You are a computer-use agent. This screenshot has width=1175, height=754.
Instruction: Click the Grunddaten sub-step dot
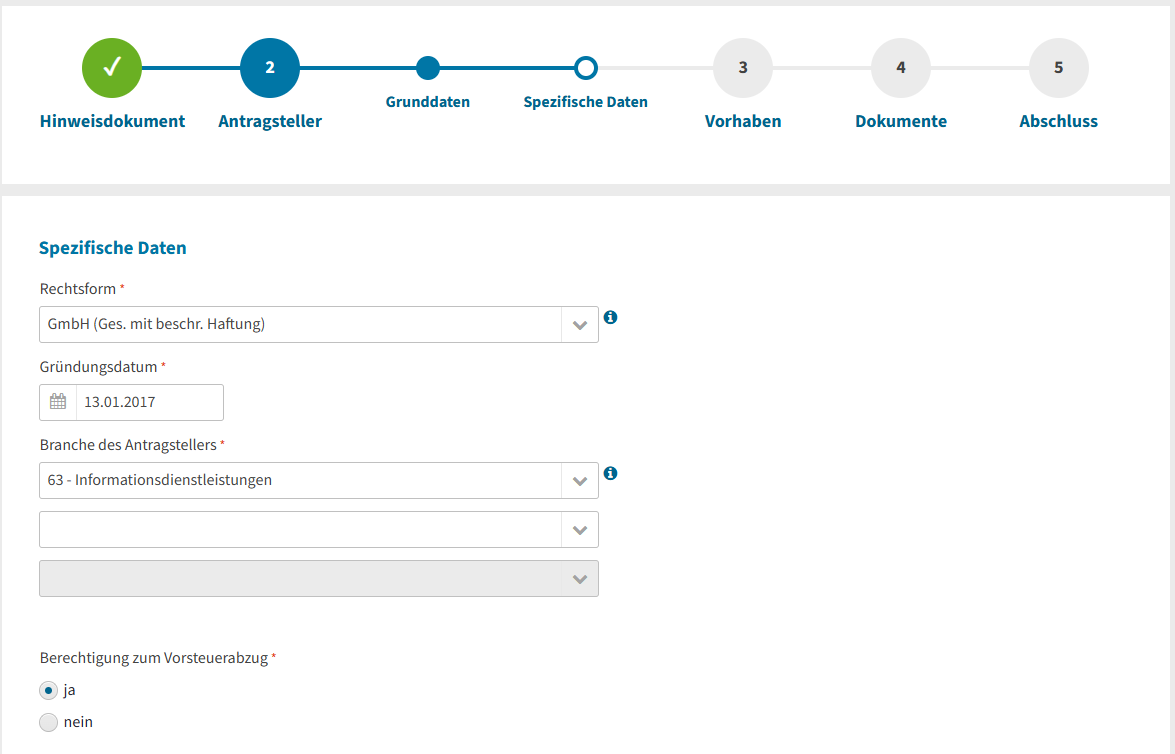(428, 68)
